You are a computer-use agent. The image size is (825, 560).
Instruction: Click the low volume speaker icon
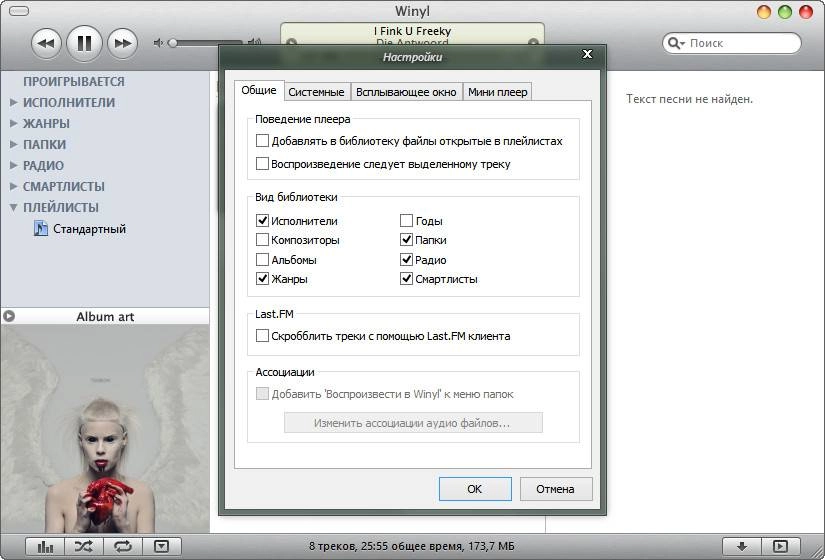[158, 43]
